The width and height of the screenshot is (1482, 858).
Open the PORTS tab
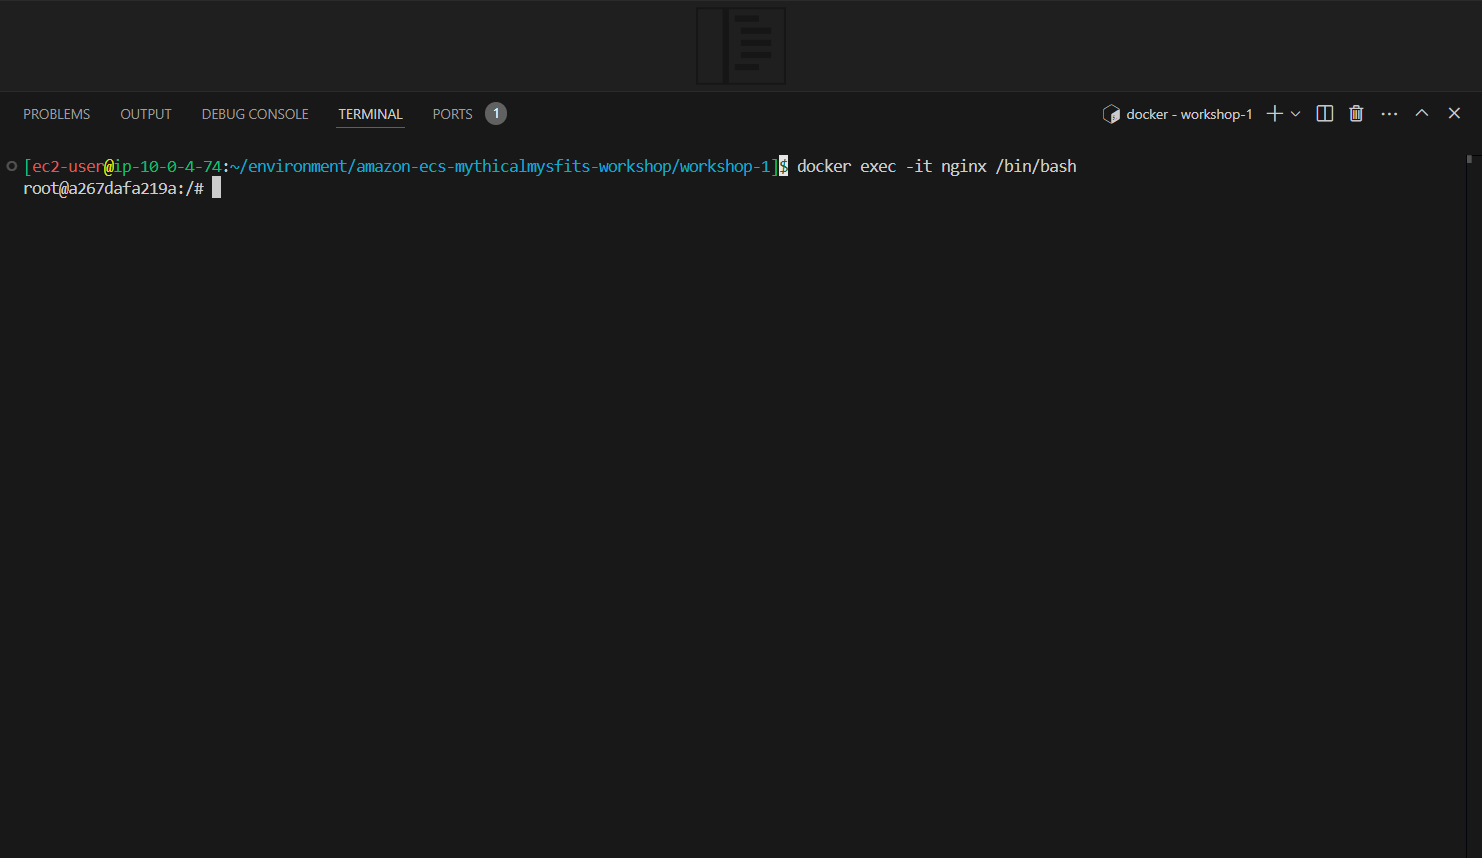tap(452, 114)
